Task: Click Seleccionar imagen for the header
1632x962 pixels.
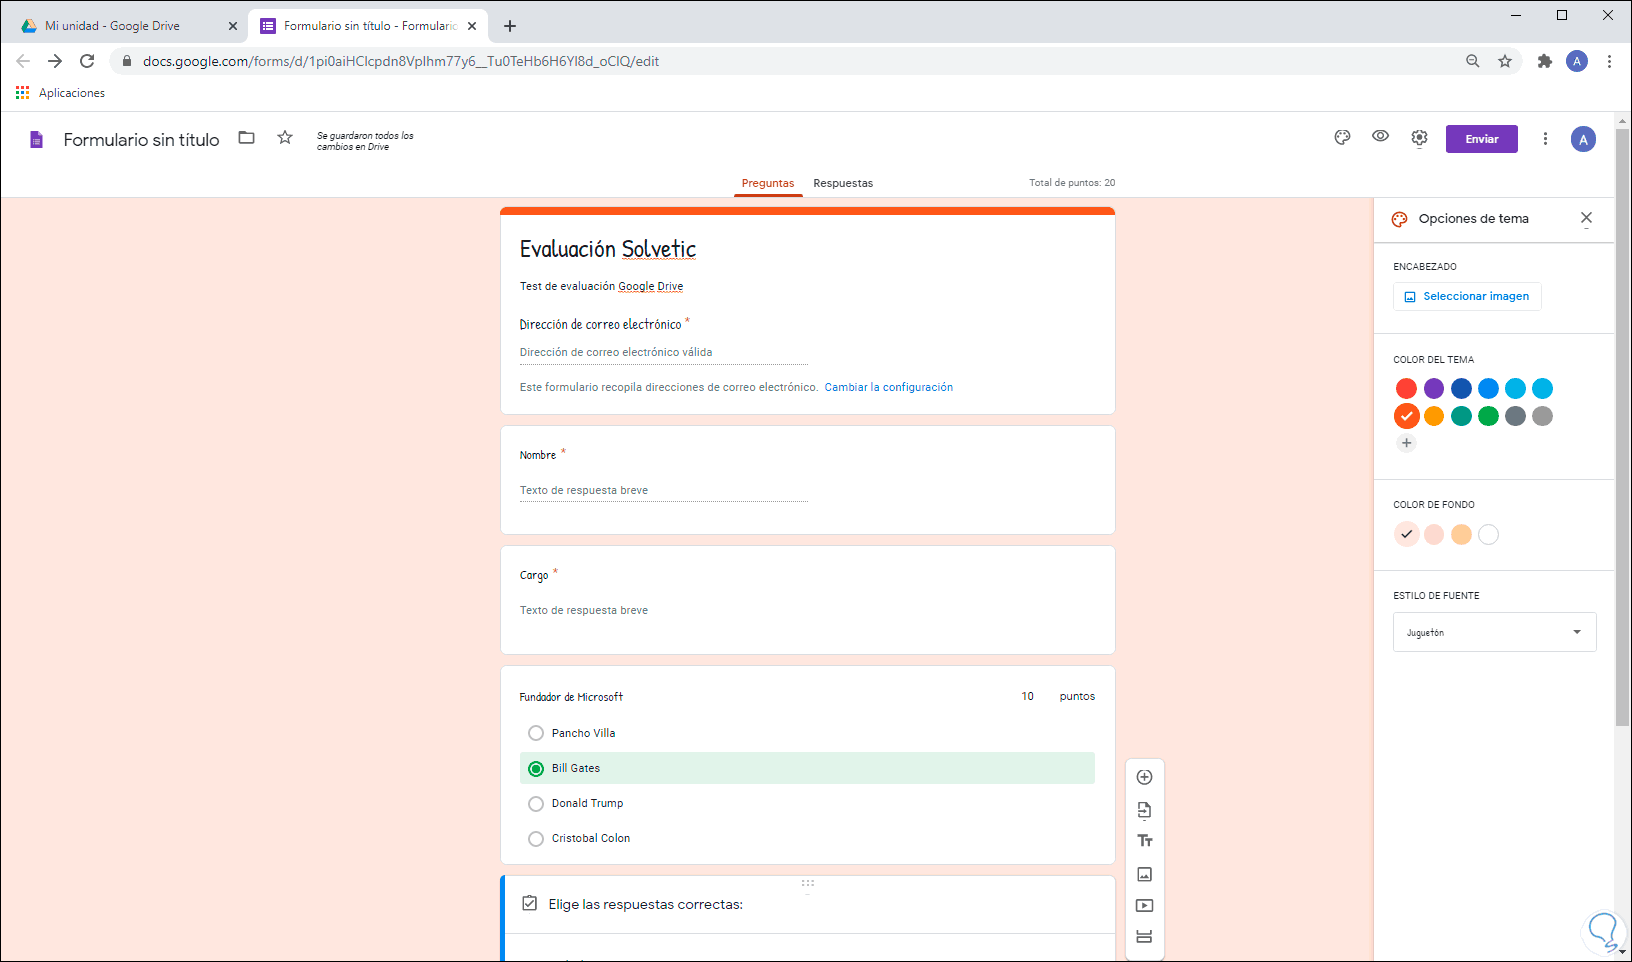Action: [x=1467, y=296]
